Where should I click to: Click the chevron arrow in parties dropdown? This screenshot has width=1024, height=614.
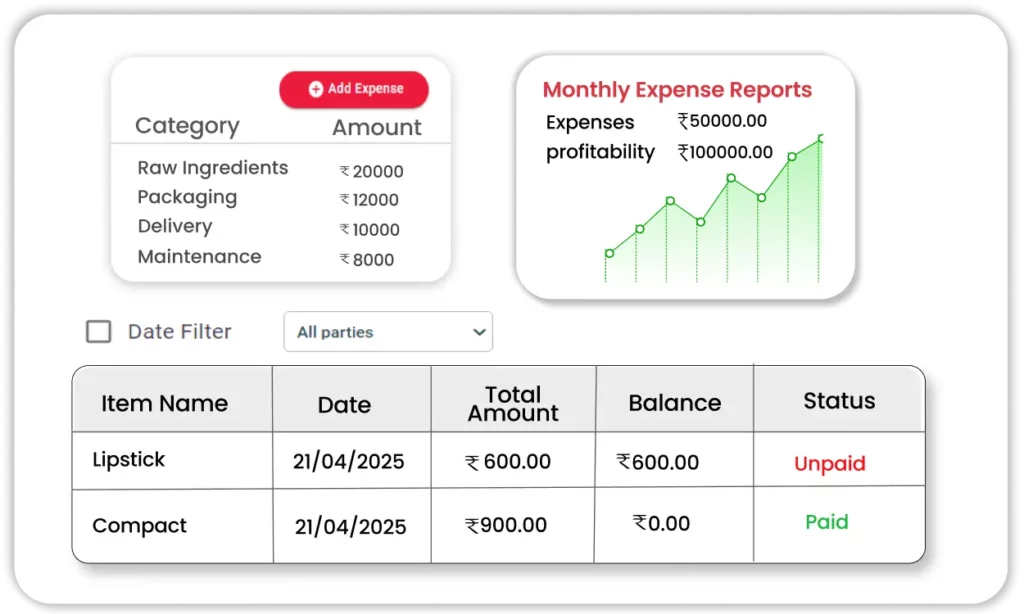tap(479, 332)
